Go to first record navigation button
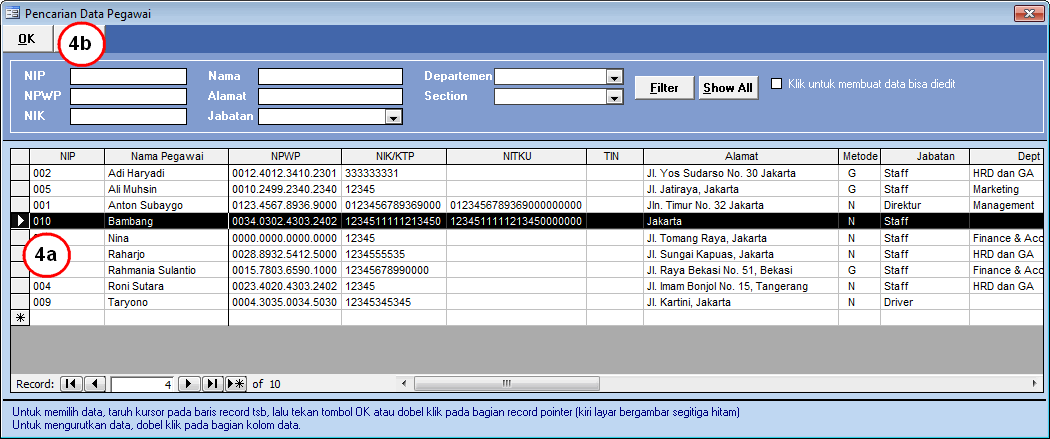 click(x=71, y=383)
